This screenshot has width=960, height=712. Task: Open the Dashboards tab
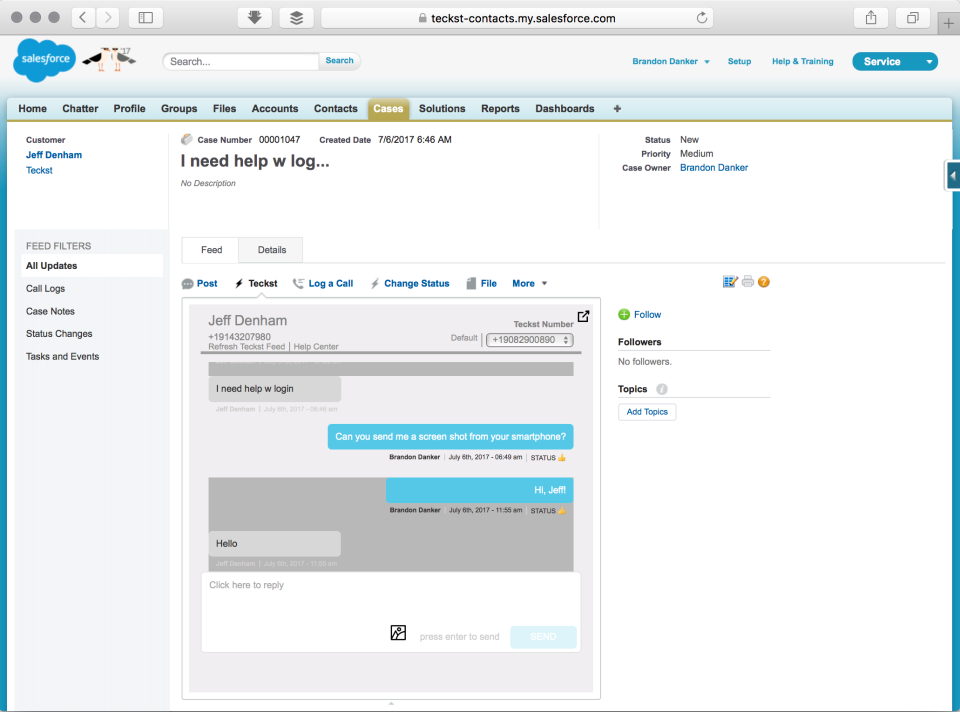pos(564,108)
